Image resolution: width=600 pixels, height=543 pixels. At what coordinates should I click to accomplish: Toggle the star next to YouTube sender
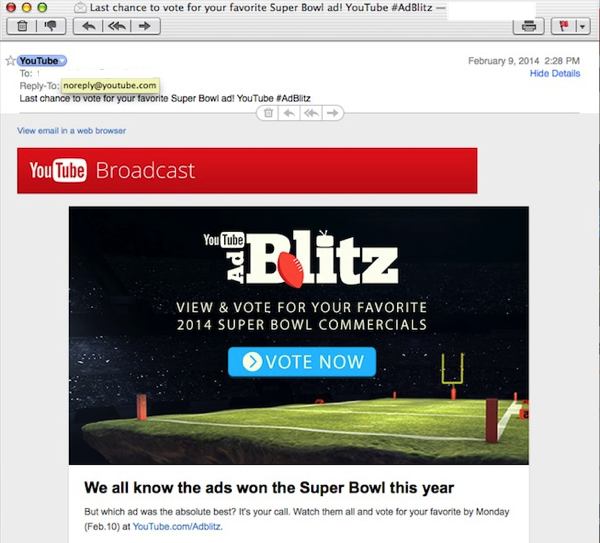[10, 60]
